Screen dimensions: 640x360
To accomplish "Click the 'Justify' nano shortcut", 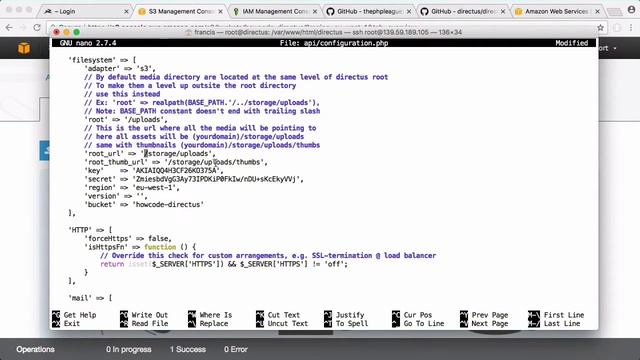I will pos(344,315).
